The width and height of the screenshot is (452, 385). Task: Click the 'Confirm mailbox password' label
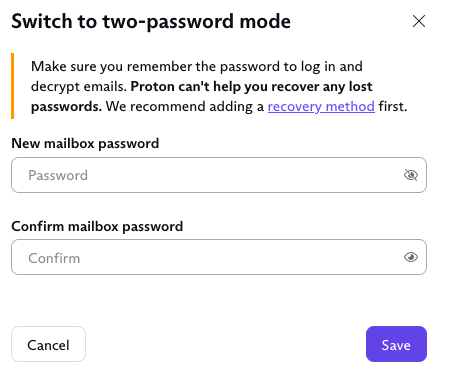tap(97, 227)
